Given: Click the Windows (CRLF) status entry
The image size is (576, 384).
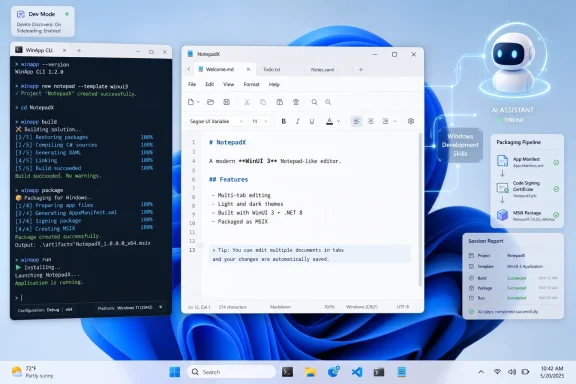Looking at the screenshot, I should 361,307.
